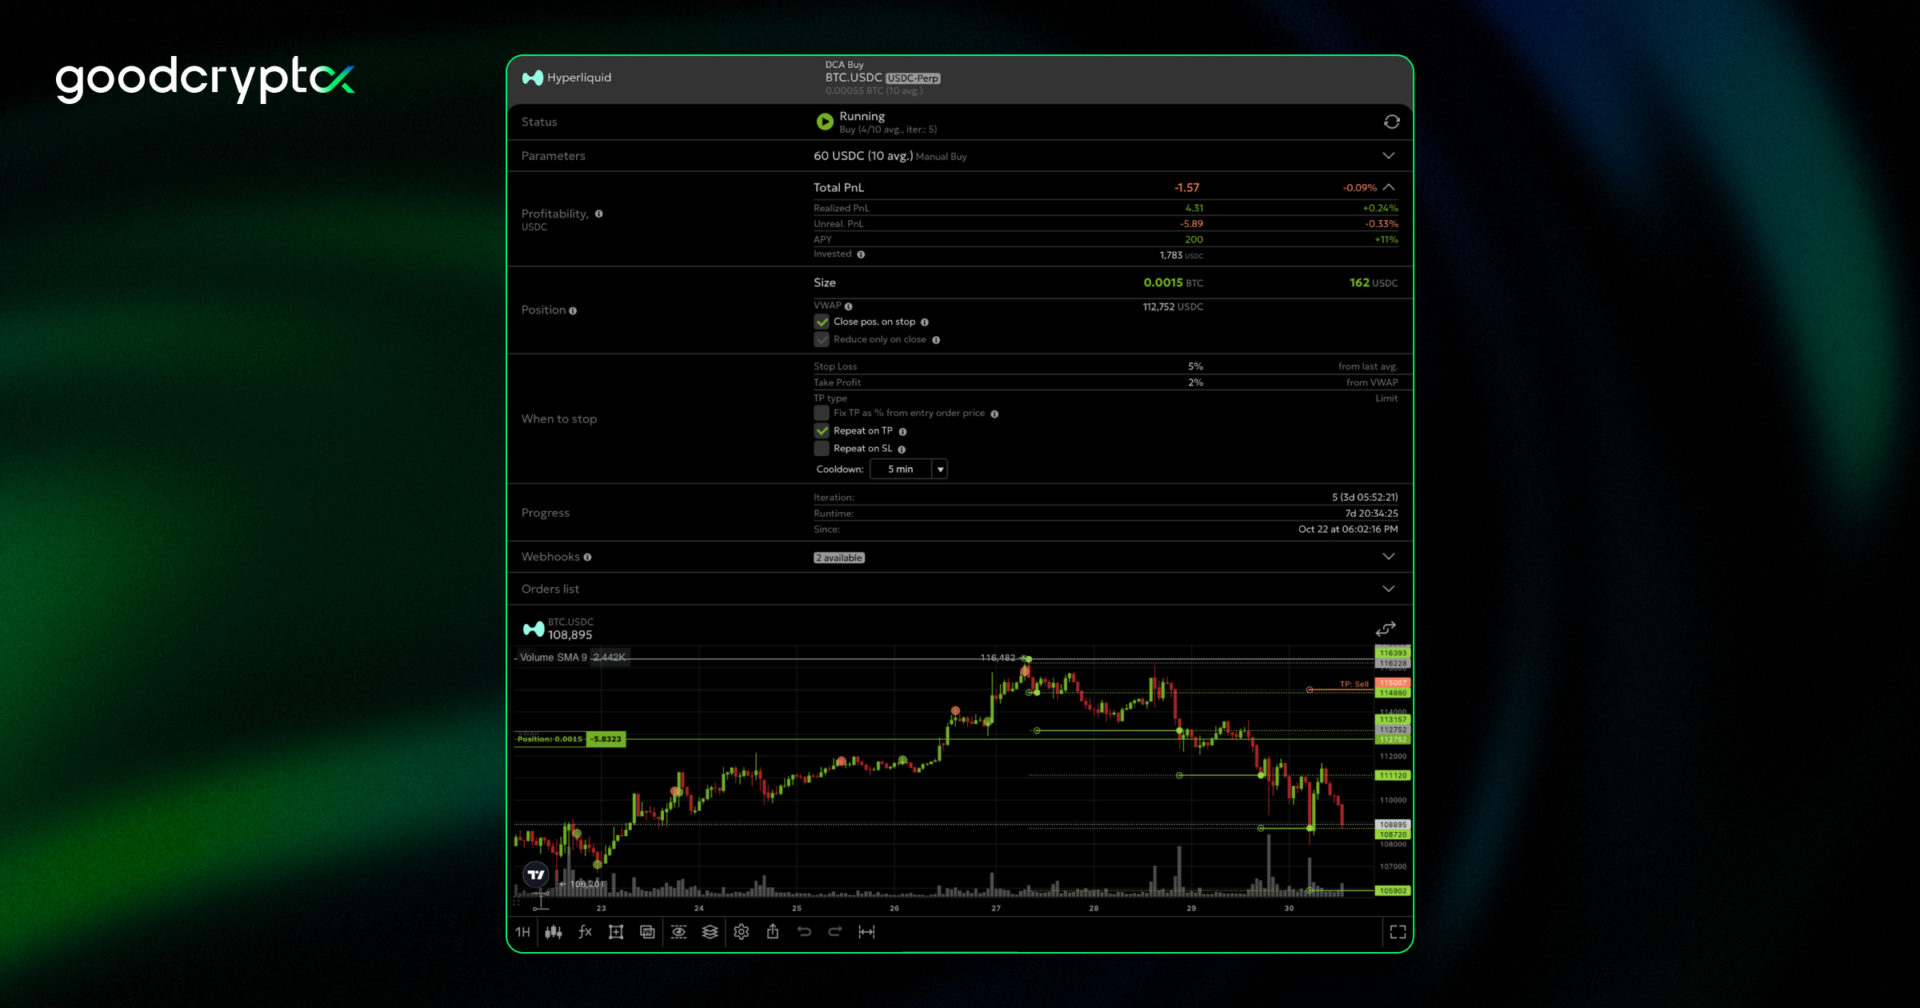Enter fullscreen chart mode
This screenshot has width=1920, height=1008.
[1397, 932]
